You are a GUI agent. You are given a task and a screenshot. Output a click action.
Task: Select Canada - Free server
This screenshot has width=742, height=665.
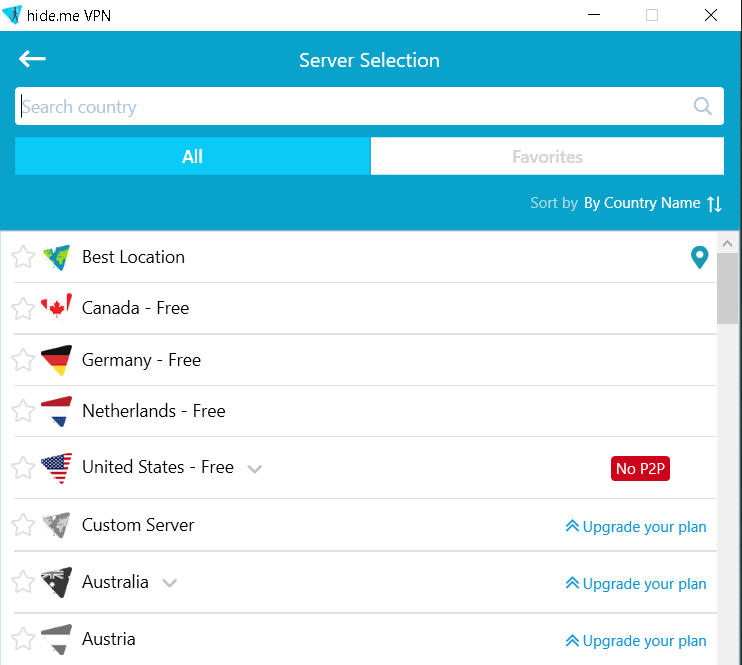(365, 308)
